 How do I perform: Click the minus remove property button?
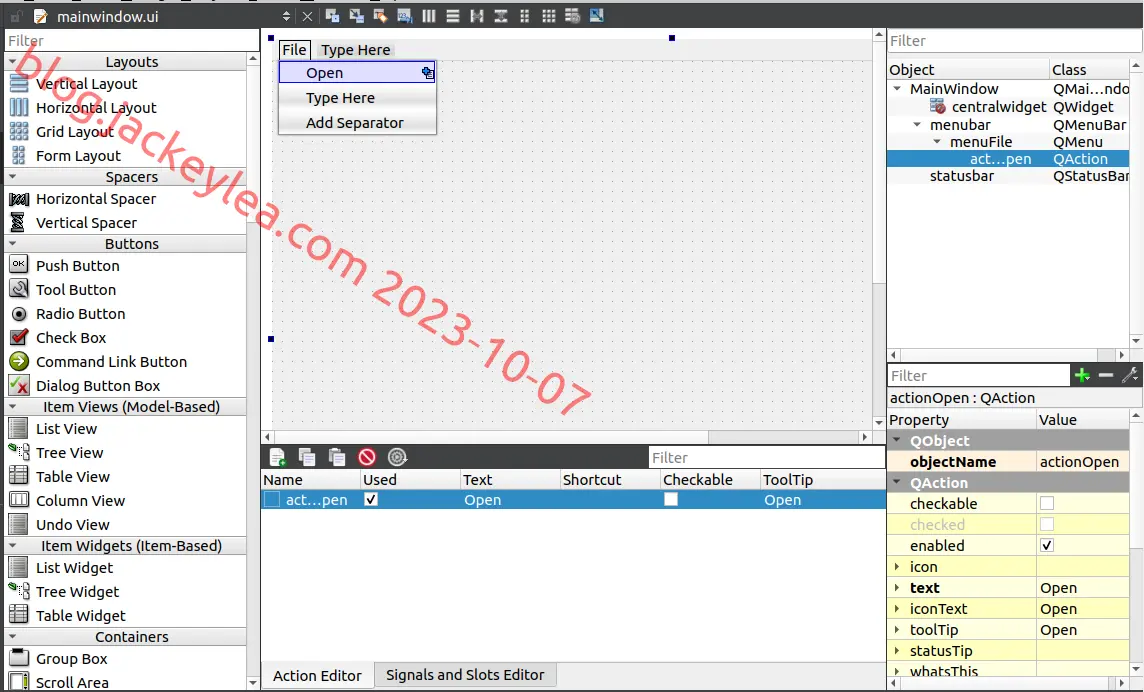(1106, 375)
